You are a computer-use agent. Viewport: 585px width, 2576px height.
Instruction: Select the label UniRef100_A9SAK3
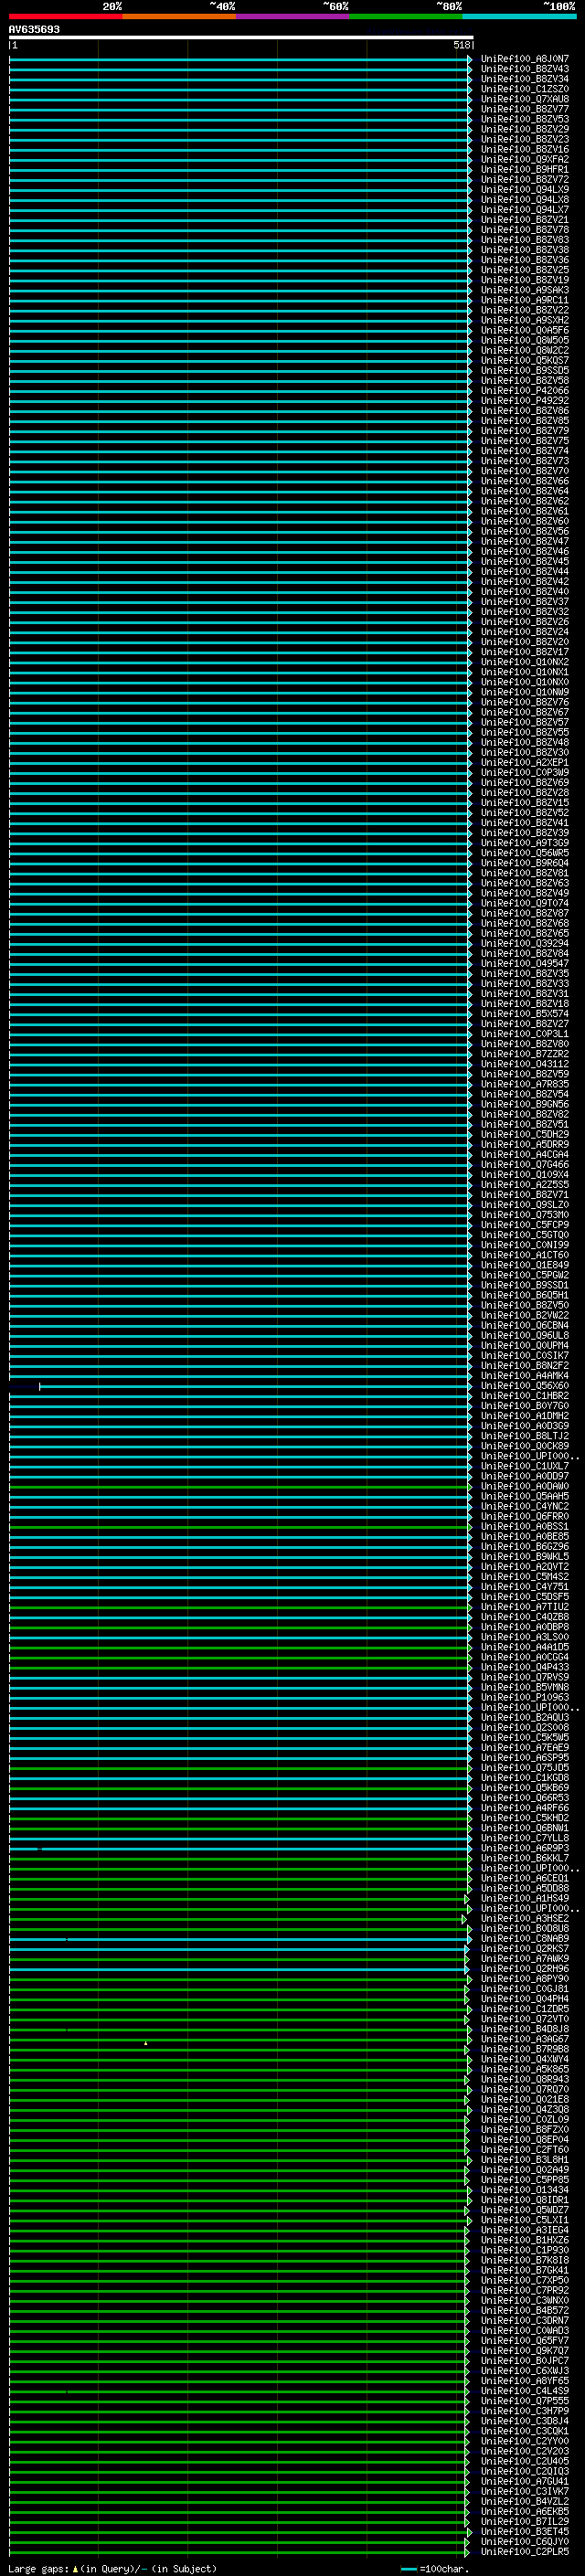coord(525,290)
